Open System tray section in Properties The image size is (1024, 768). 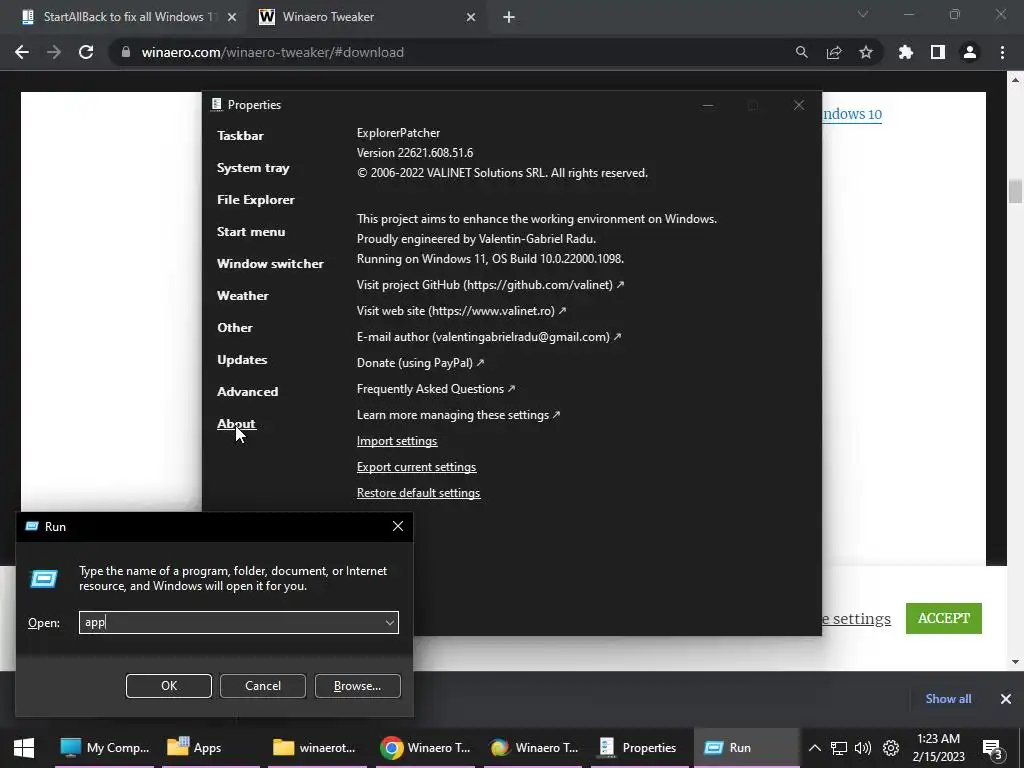click(x=253, y=168)
